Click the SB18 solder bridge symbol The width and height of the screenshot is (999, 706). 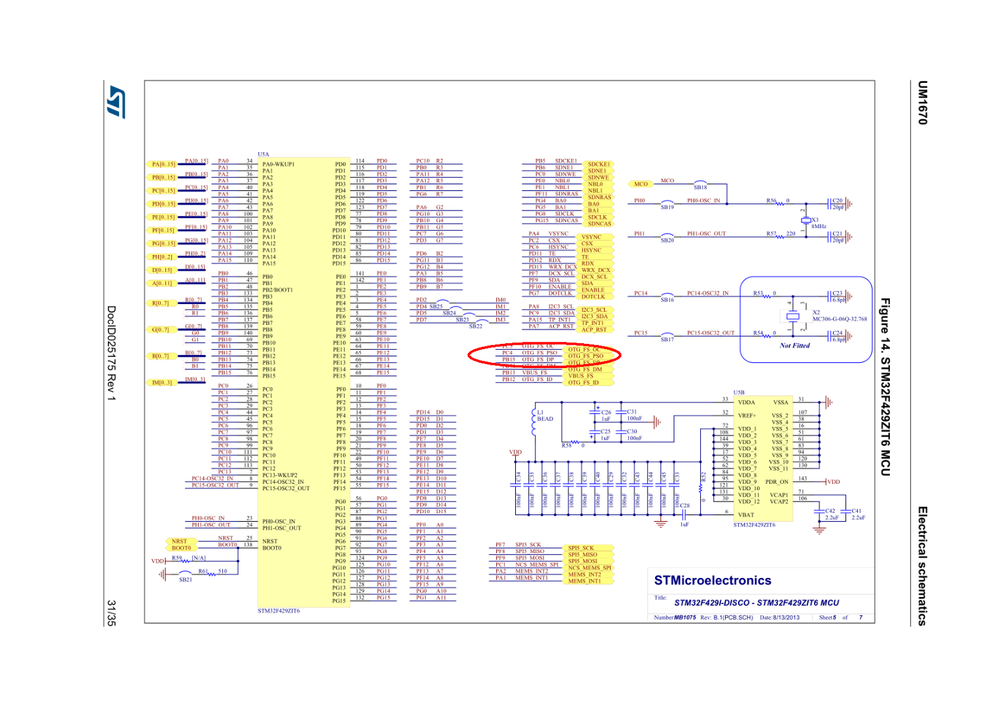pyautogui.click(x=700, y=184)
